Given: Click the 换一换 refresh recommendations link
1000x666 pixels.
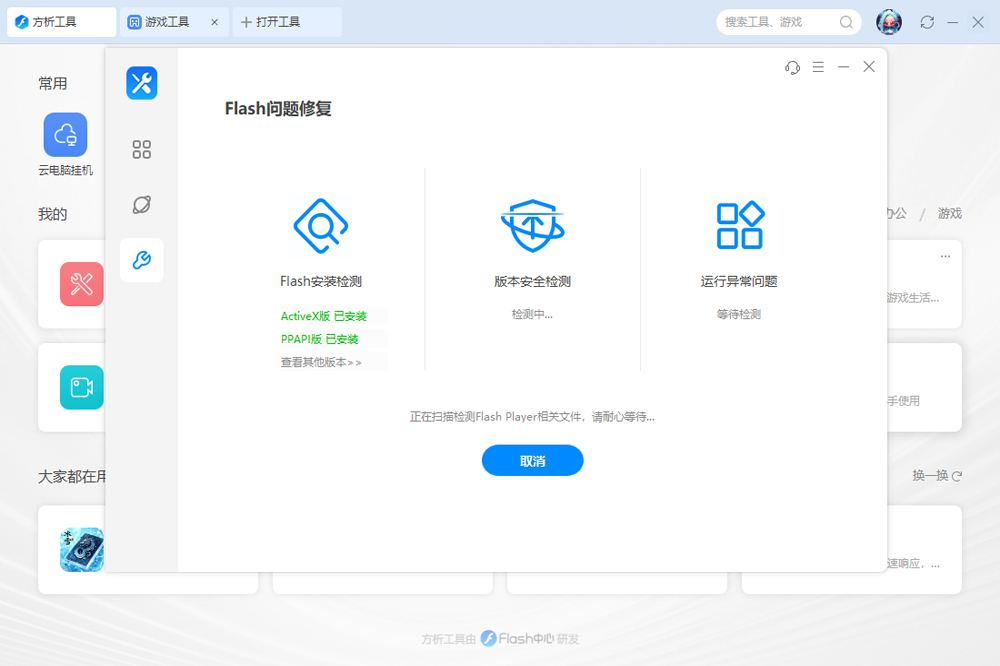Looking at the screenshot, I should coord(936,476).
